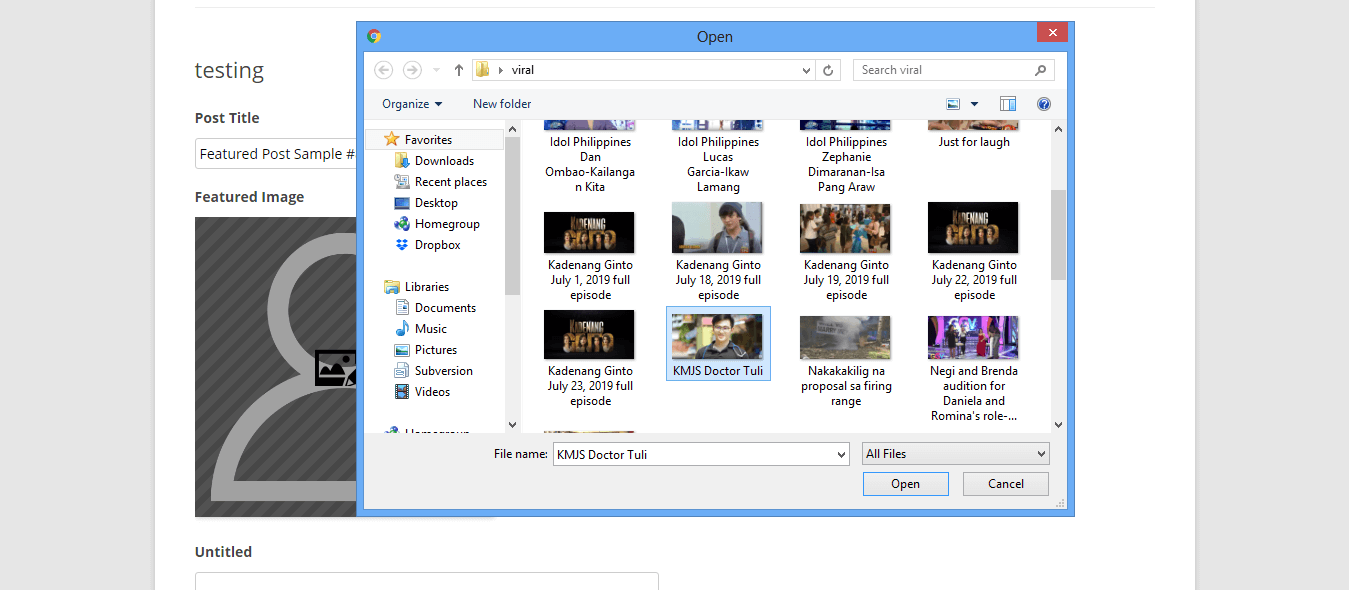Image resolution: width=1349 pixels, height=590 pixels.
Task: Select the Just for laugh file
Action: [974, 136]
